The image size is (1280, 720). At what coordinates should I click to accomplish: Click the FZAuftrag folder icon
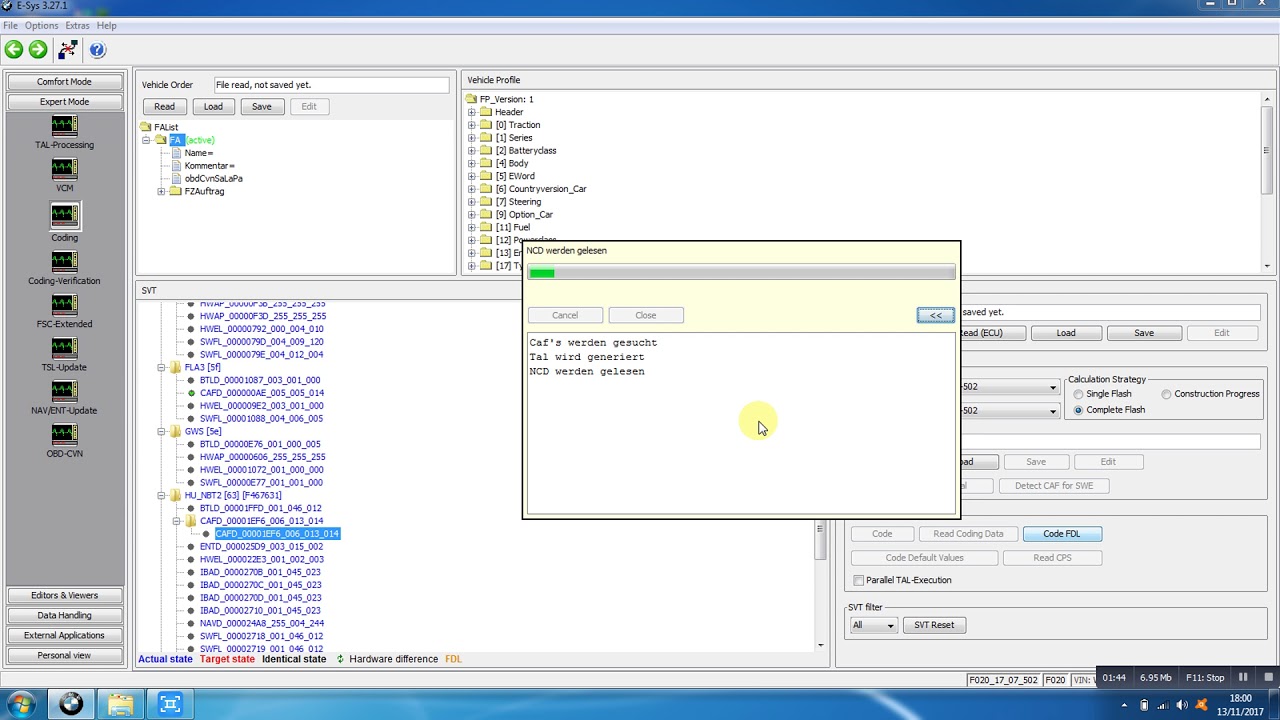coord(175,191)
